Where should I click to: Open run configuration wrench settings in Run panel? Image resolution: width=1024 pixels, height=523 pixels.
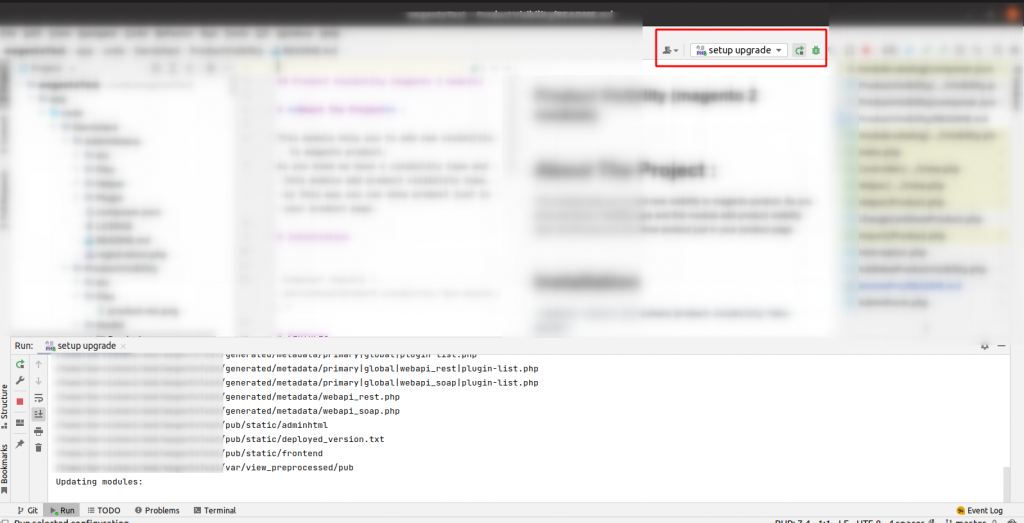coord(20,381)
